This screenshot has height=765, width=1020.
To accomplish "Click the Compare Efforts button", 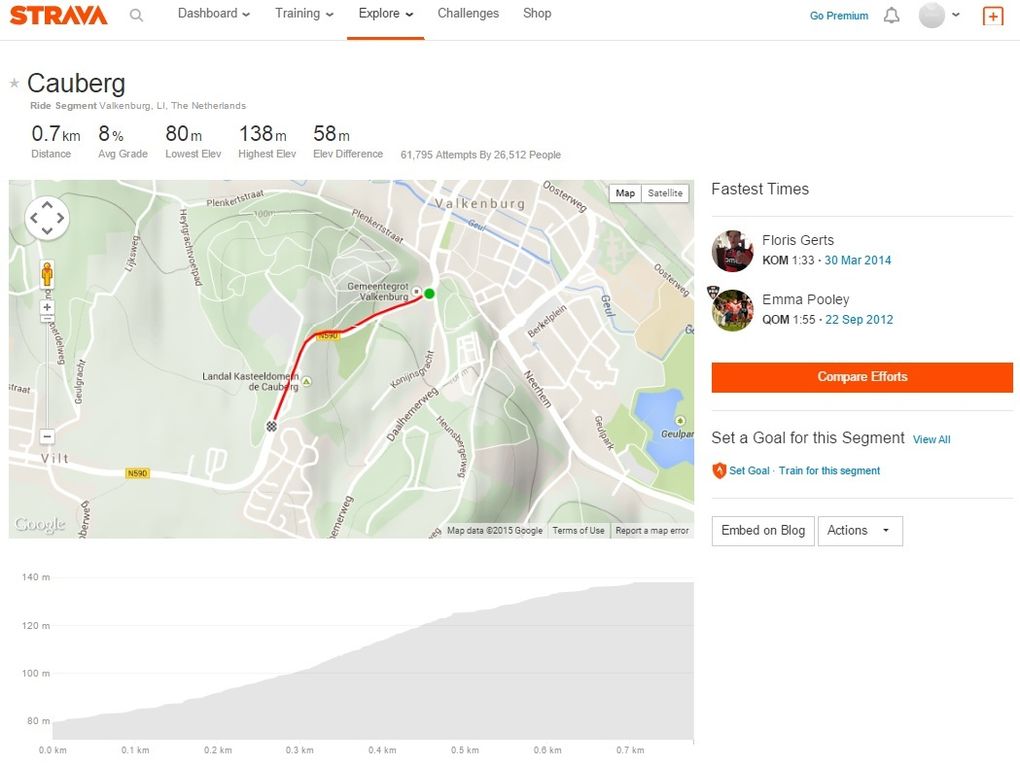I will point(862,377).
